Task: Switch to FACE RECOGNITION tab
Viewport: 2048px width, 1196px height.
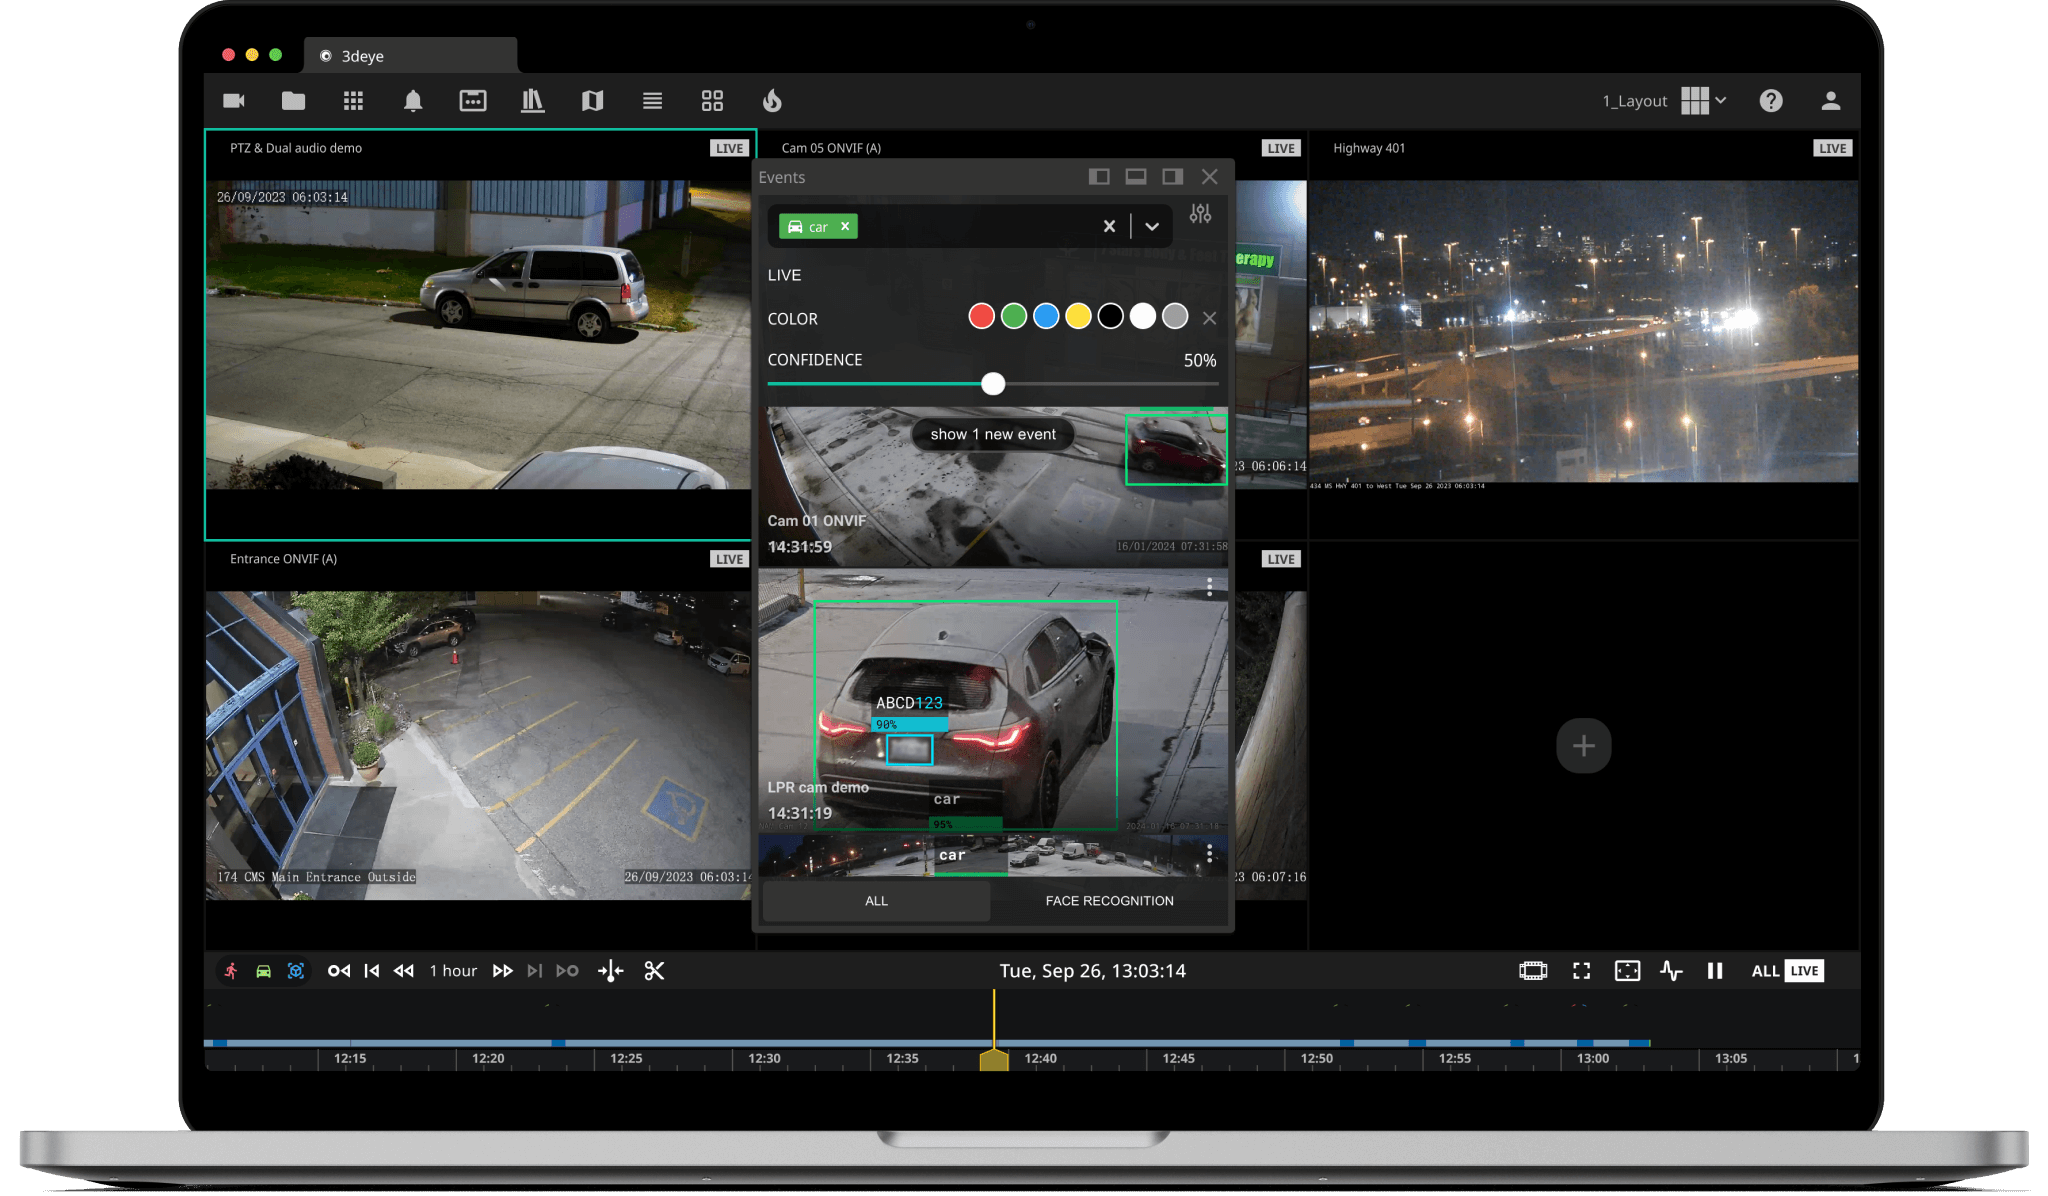Action: [x=1109, y=901]
